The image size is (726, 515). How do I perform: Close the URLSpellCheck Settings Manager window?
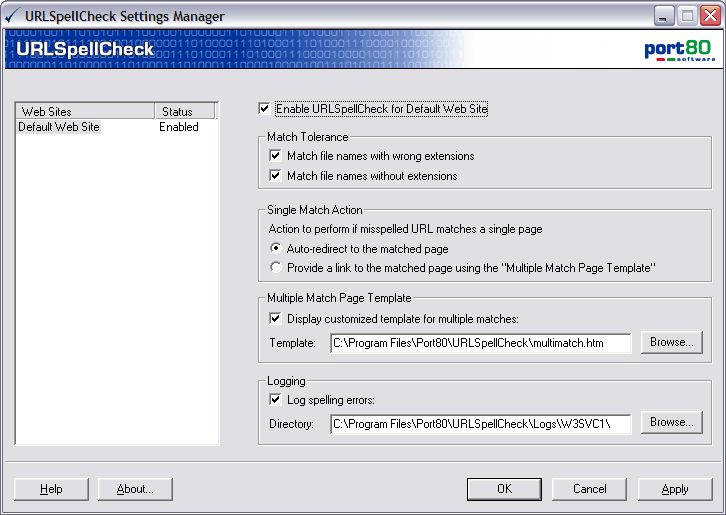(710, 16)
